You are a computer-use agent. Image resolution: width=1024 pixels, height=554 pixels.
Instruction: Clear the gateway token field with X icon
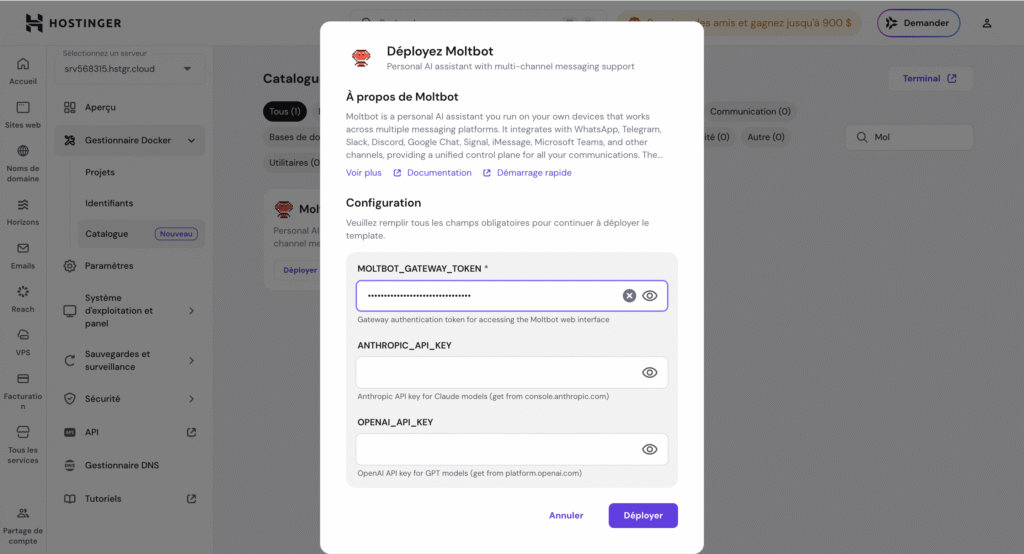click(629, 296)
